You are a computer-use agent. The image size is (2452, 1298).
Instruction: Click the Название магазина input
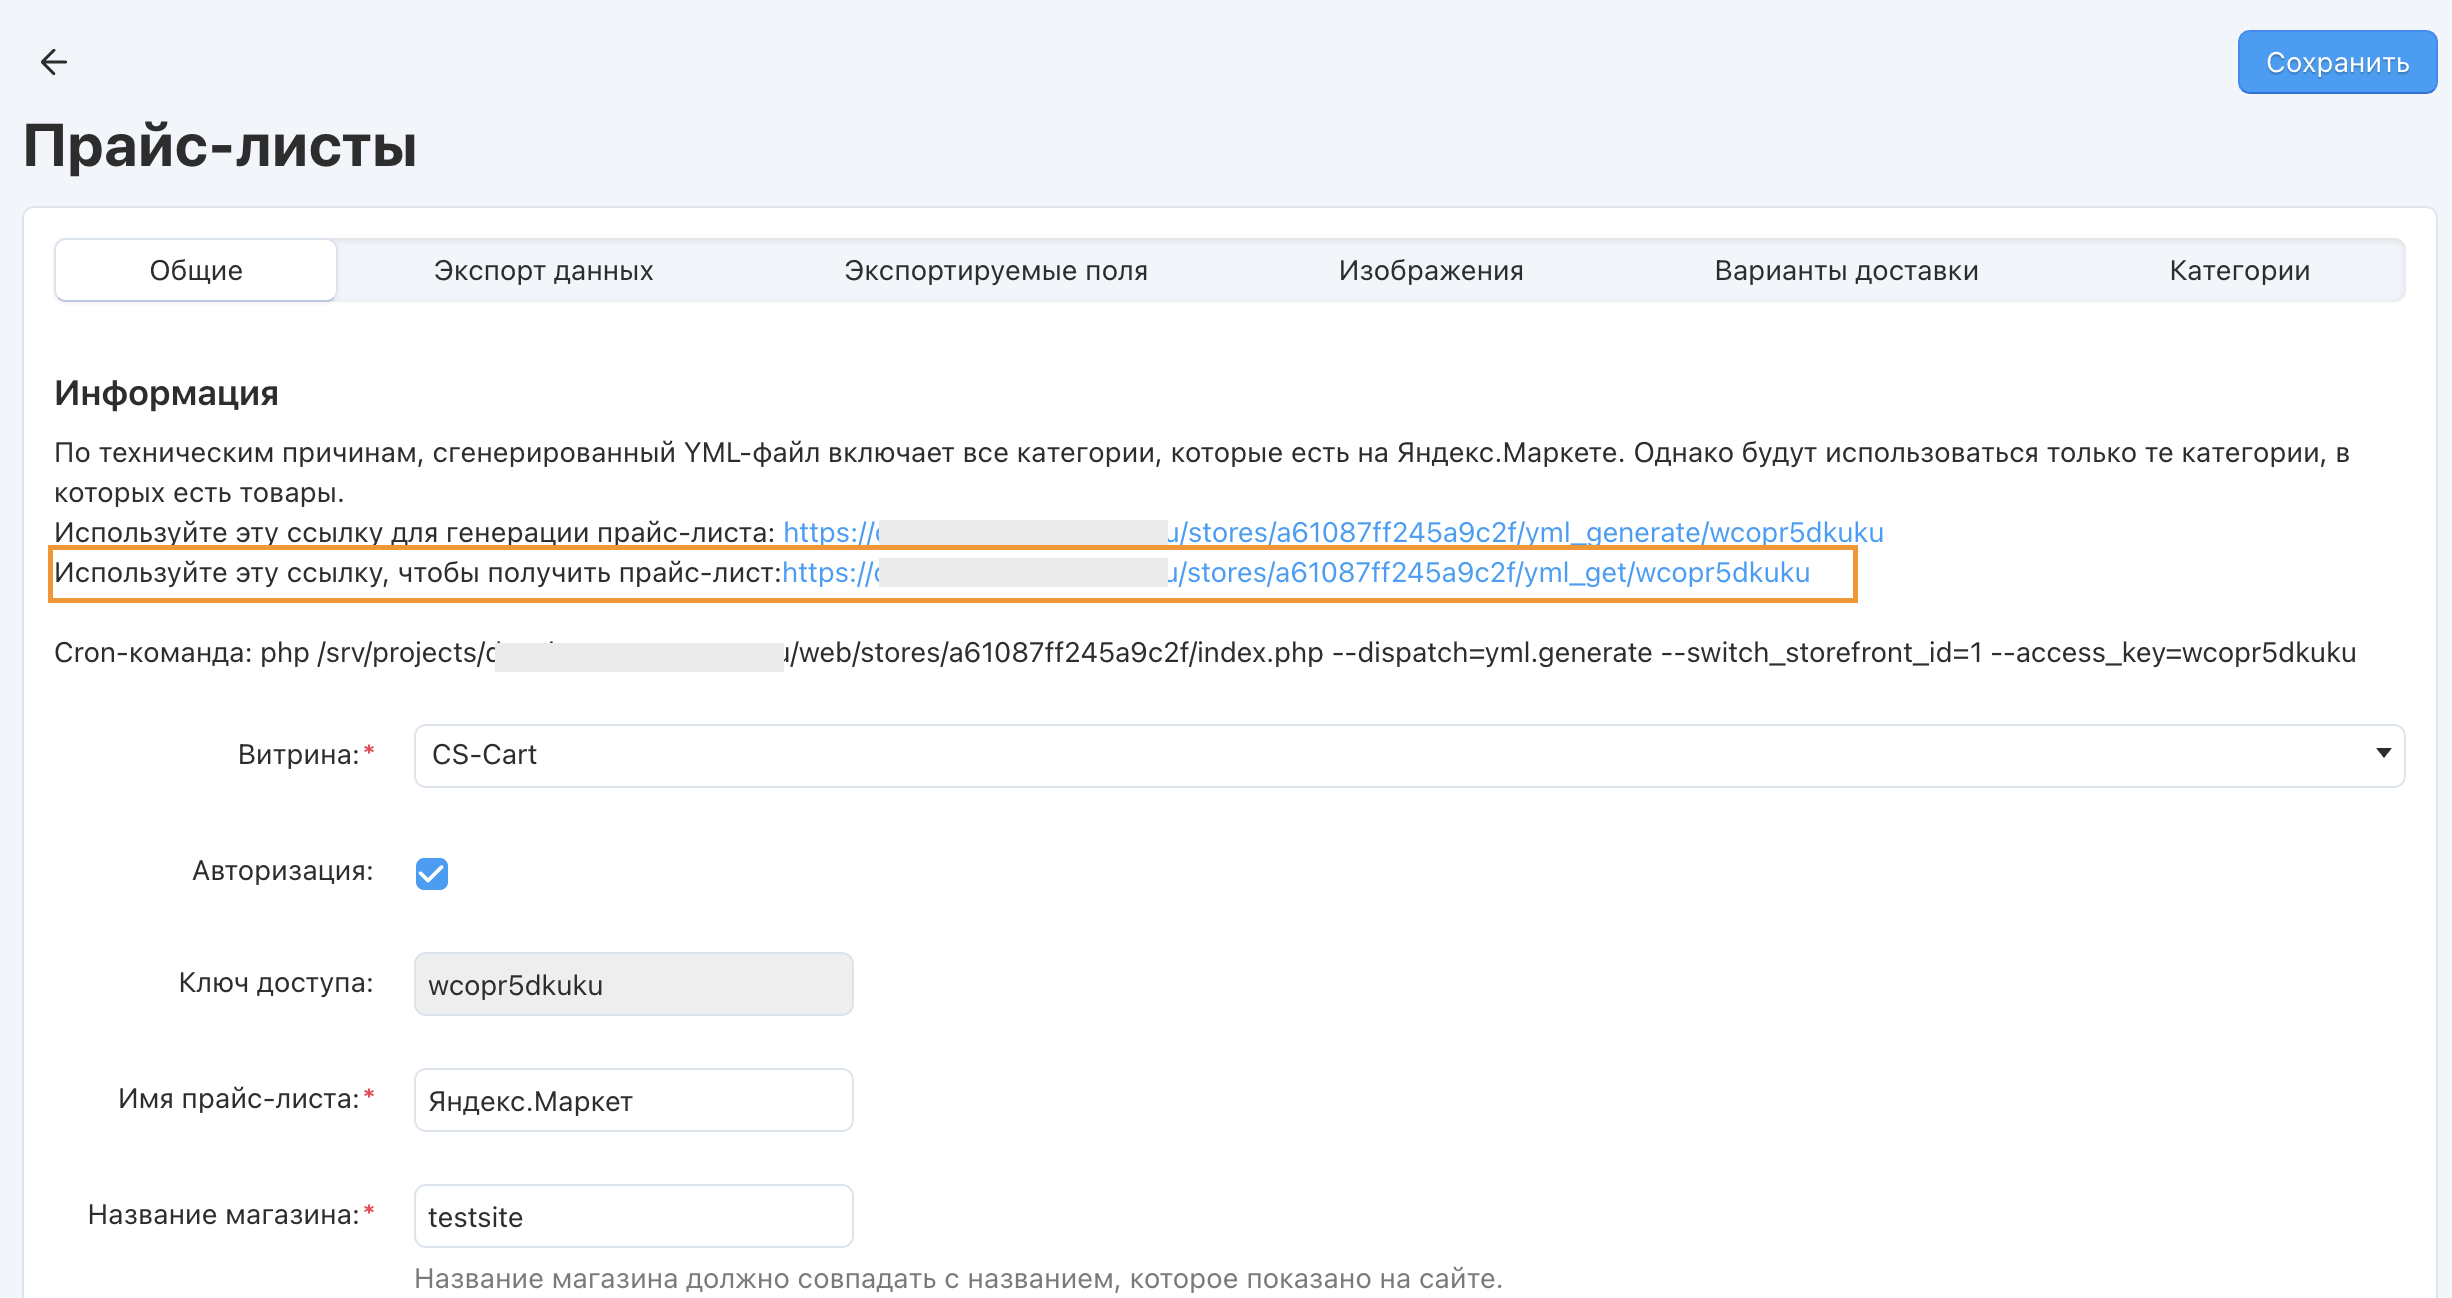pos(633,1217)
